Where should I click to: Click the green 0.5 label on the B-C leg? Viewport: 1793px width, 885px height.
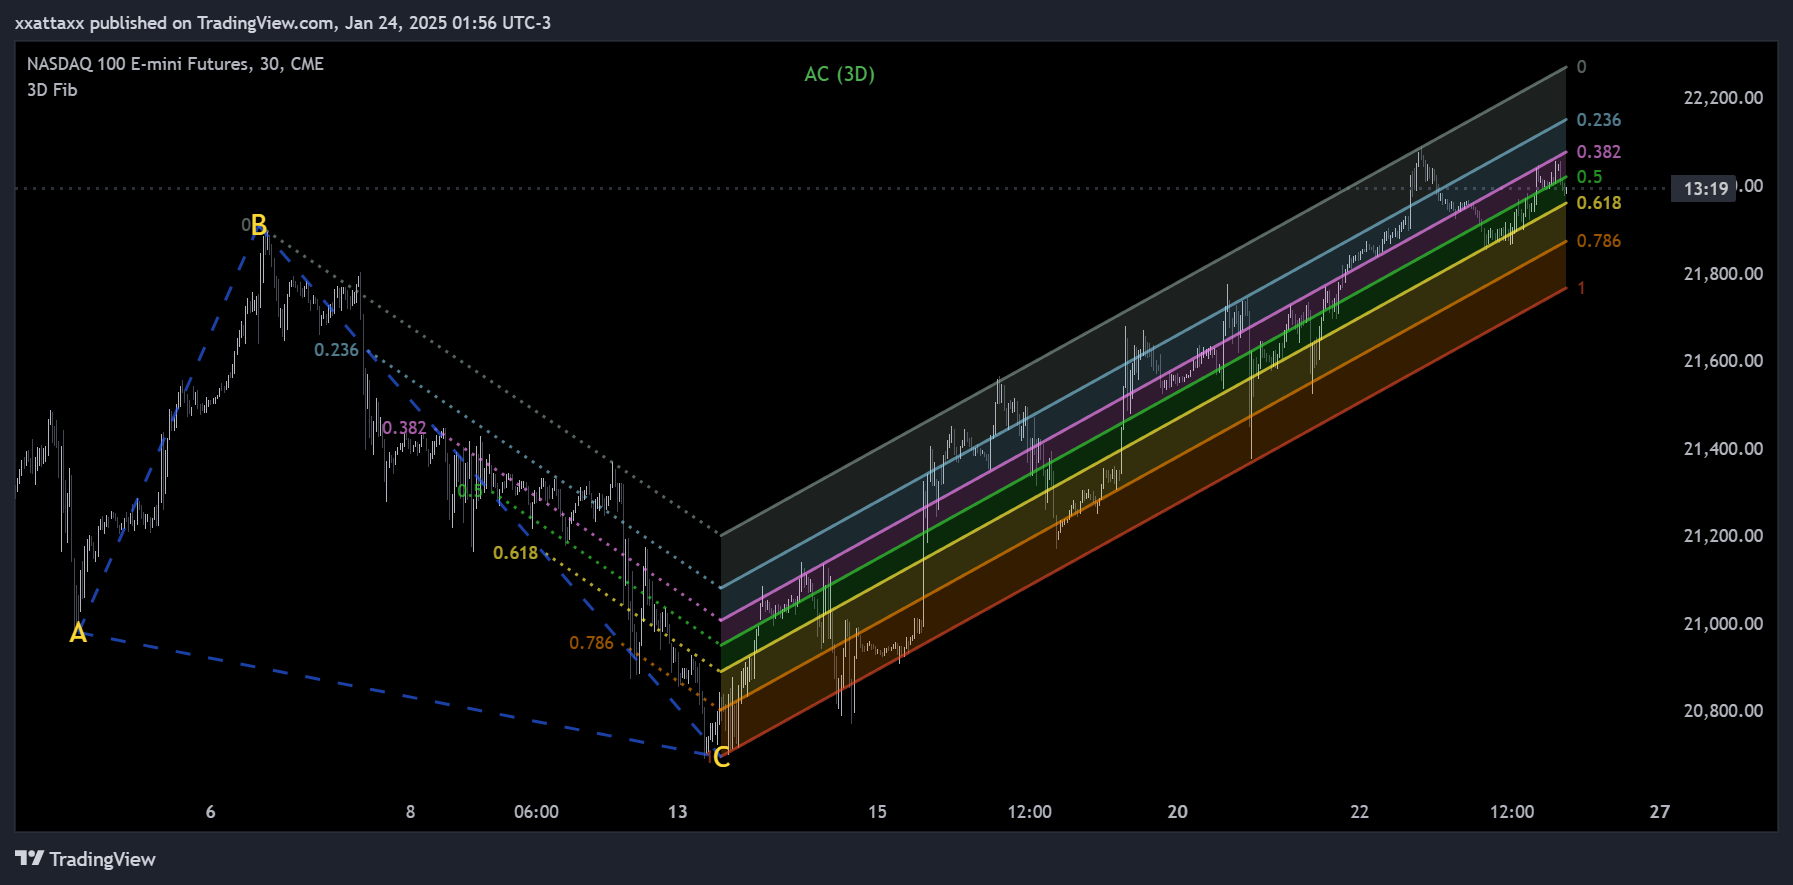470,491
